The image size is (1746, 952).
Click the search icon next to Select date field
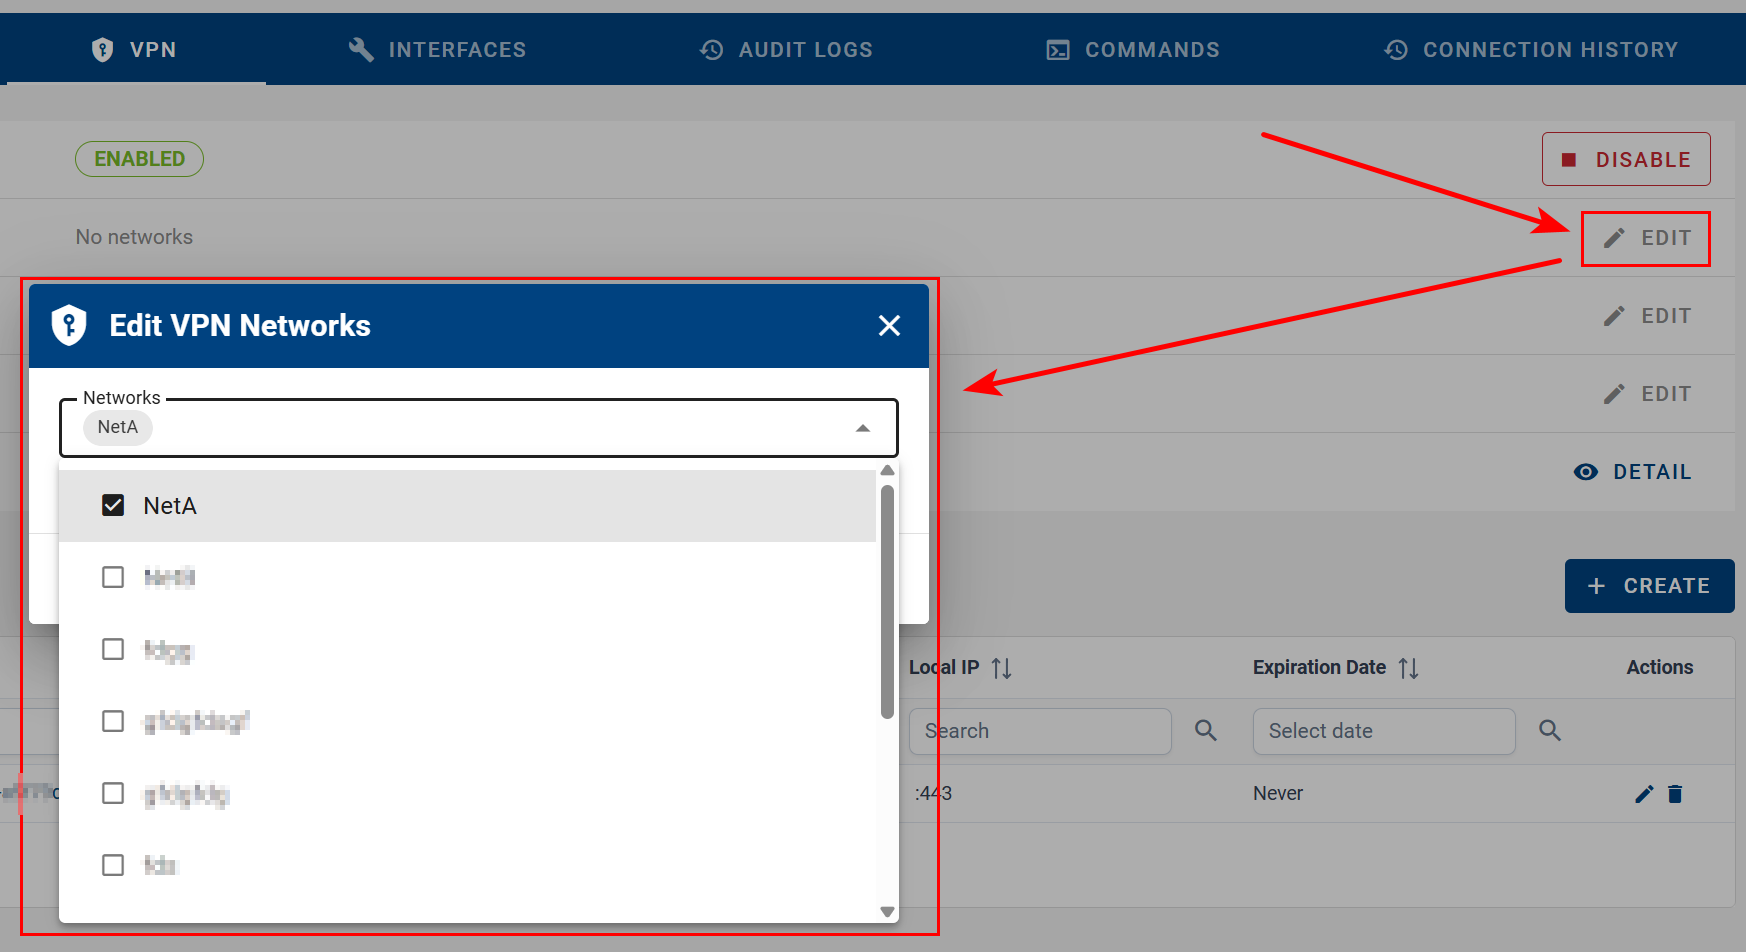[x=1550, y=731]
